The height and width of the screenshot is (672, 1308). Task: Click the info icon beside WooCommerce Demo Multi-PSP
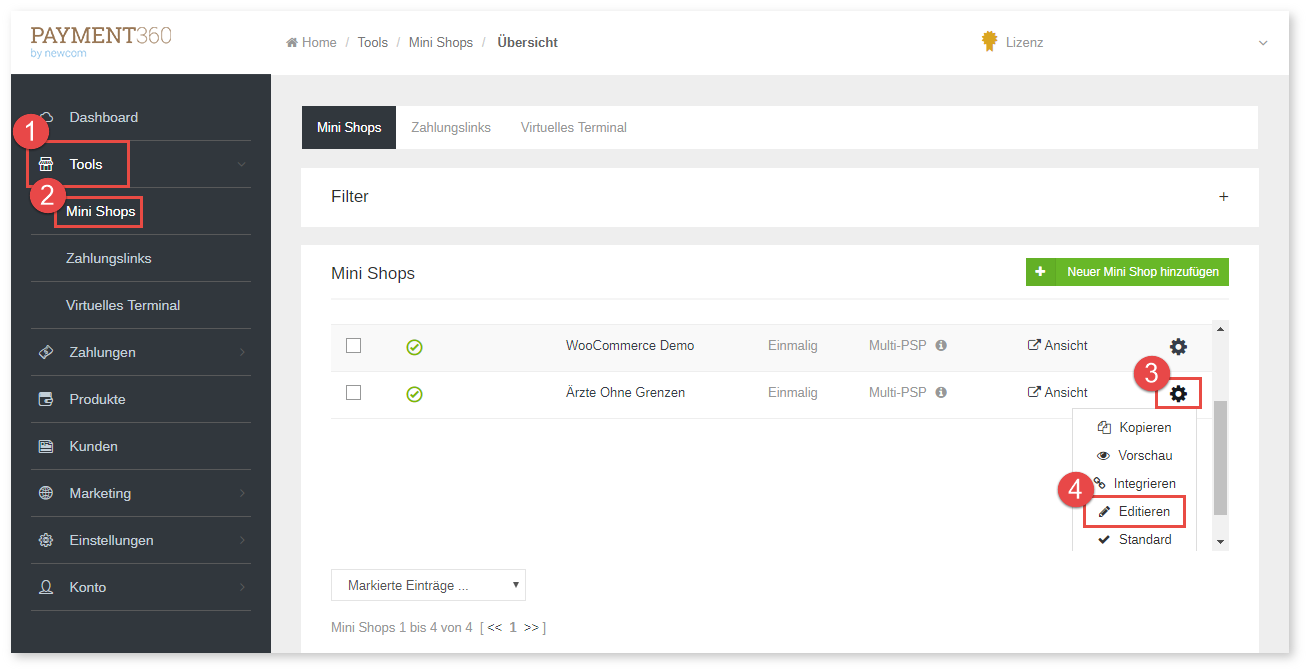[941, 346]
